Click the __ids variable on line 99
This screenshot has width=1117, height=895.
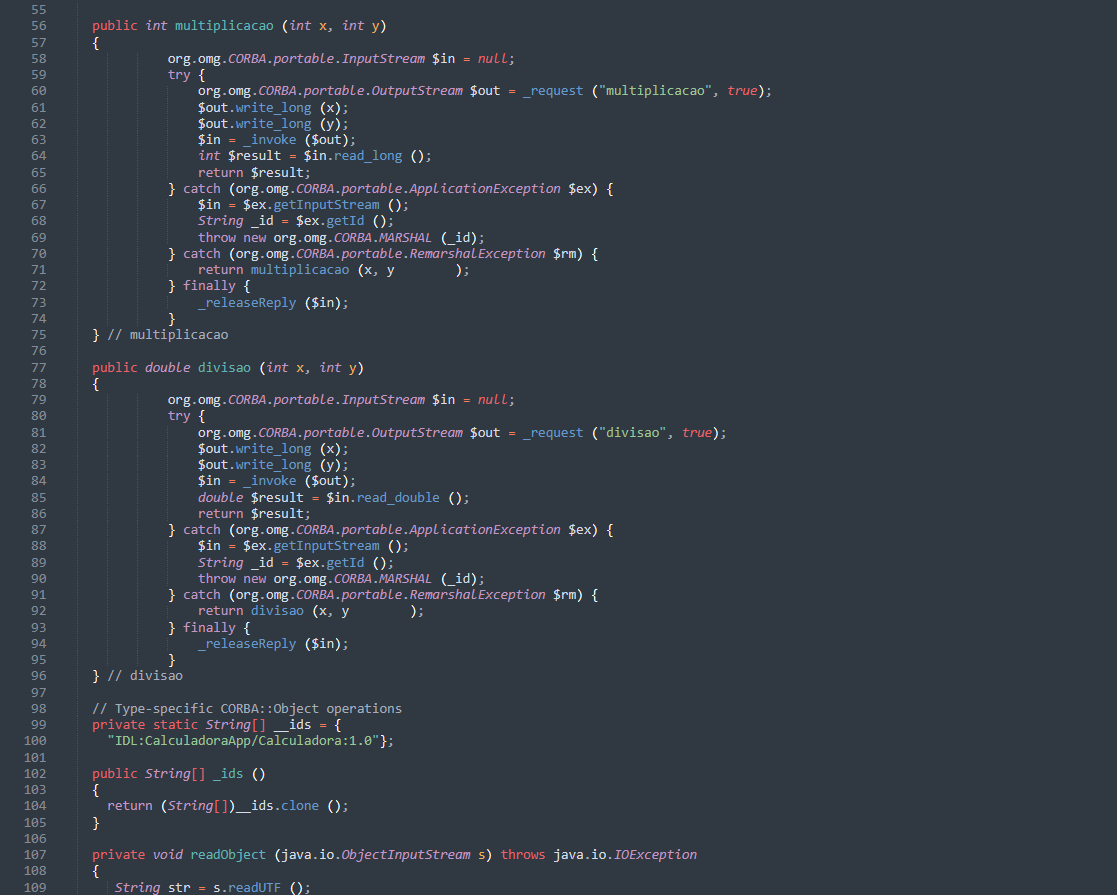pyautogui.click(x=292, y=725)
